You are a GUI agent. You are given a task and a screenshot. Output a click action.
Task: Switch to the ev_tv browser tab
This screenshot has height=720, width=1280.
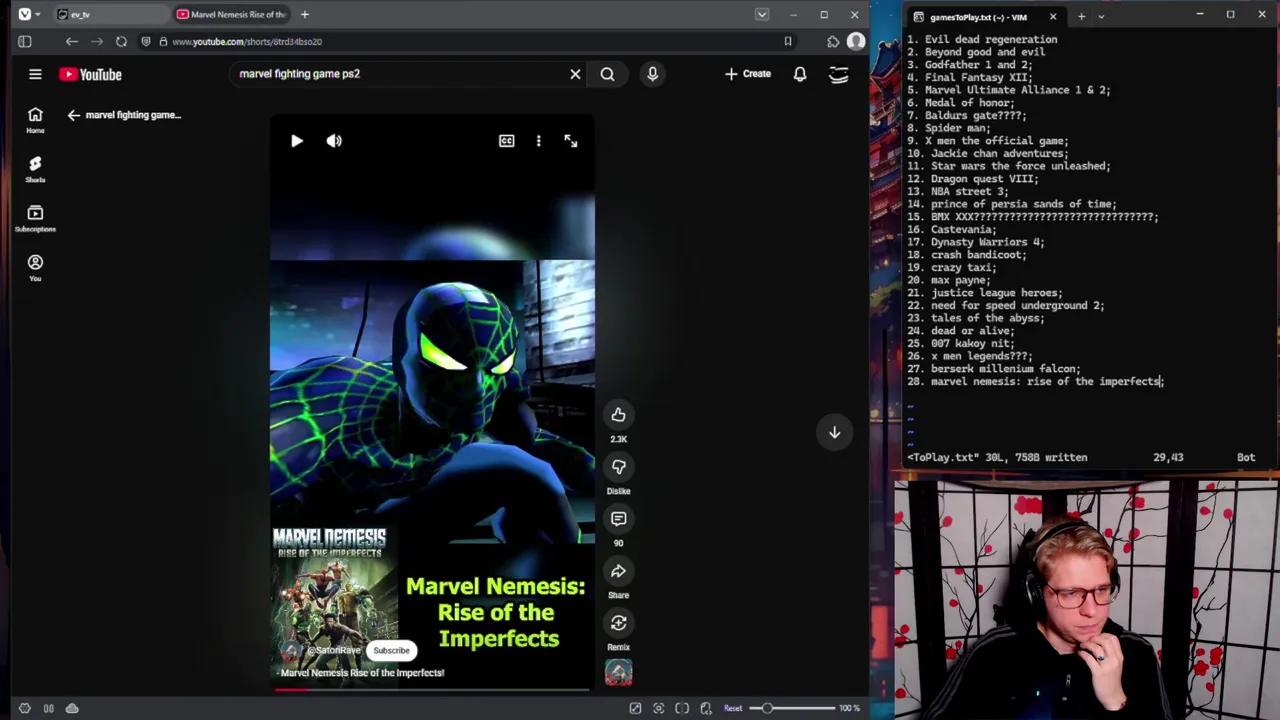pyautogui.click(x=110, y=14)
